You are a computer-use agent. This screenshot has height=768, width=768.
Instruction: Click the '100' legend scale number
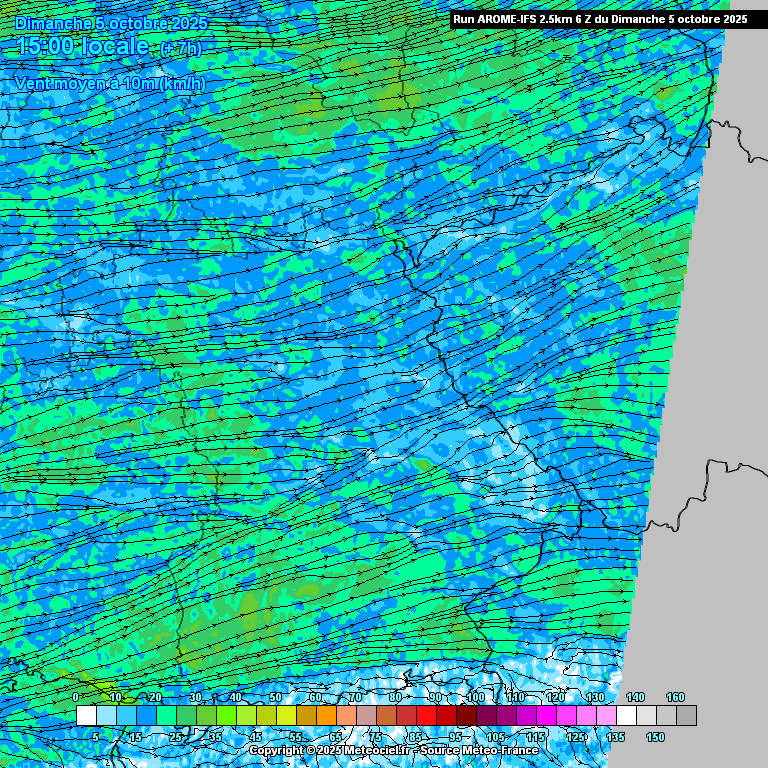click(475, 697)
